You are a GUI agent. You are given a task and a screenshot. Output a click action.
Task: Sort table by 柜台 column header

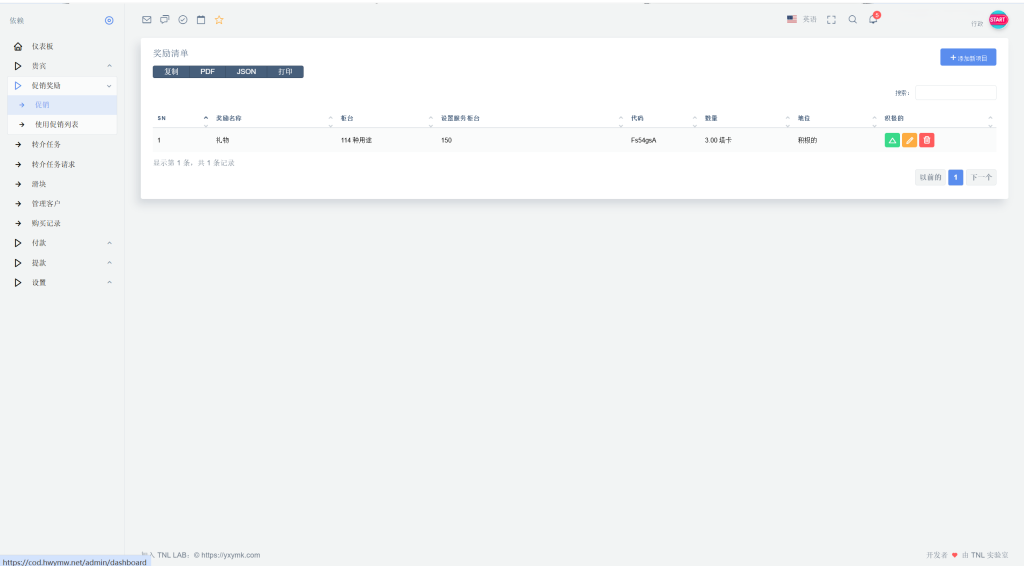347,118
